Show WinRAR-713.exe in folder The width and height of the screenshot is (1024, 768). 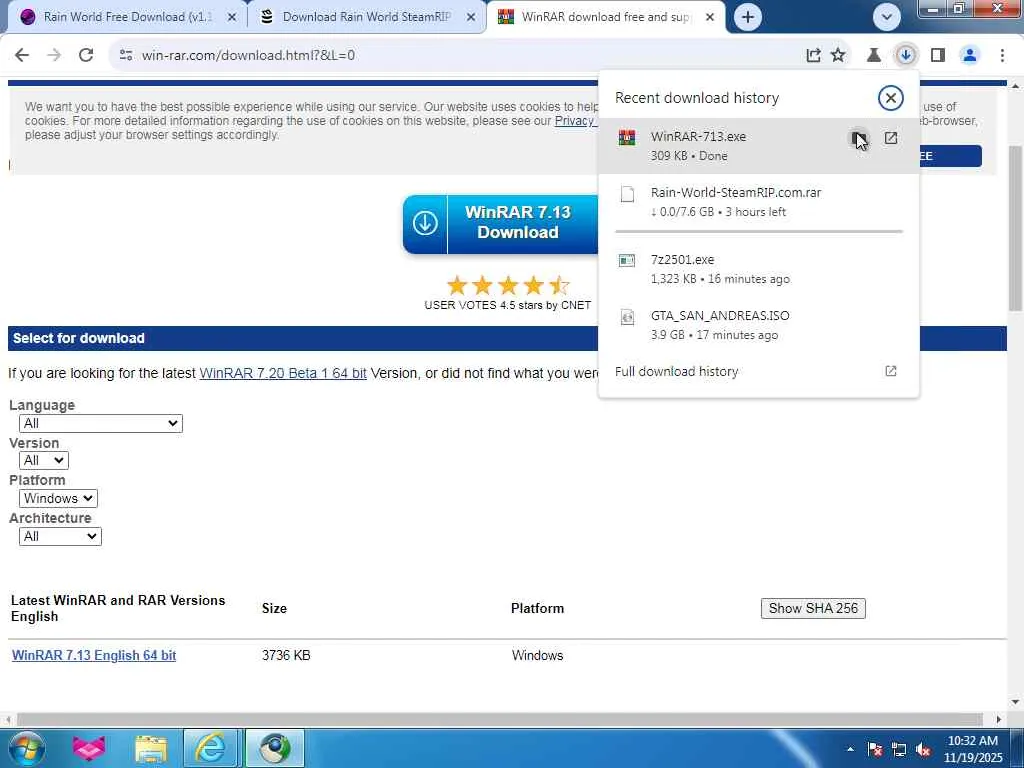point(859,138)
